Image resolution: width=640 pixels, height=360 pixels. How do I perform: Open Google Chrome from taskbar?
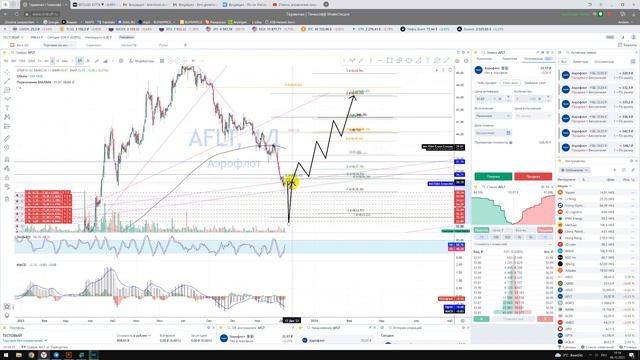pyautogui.click(x=31, y=355)
